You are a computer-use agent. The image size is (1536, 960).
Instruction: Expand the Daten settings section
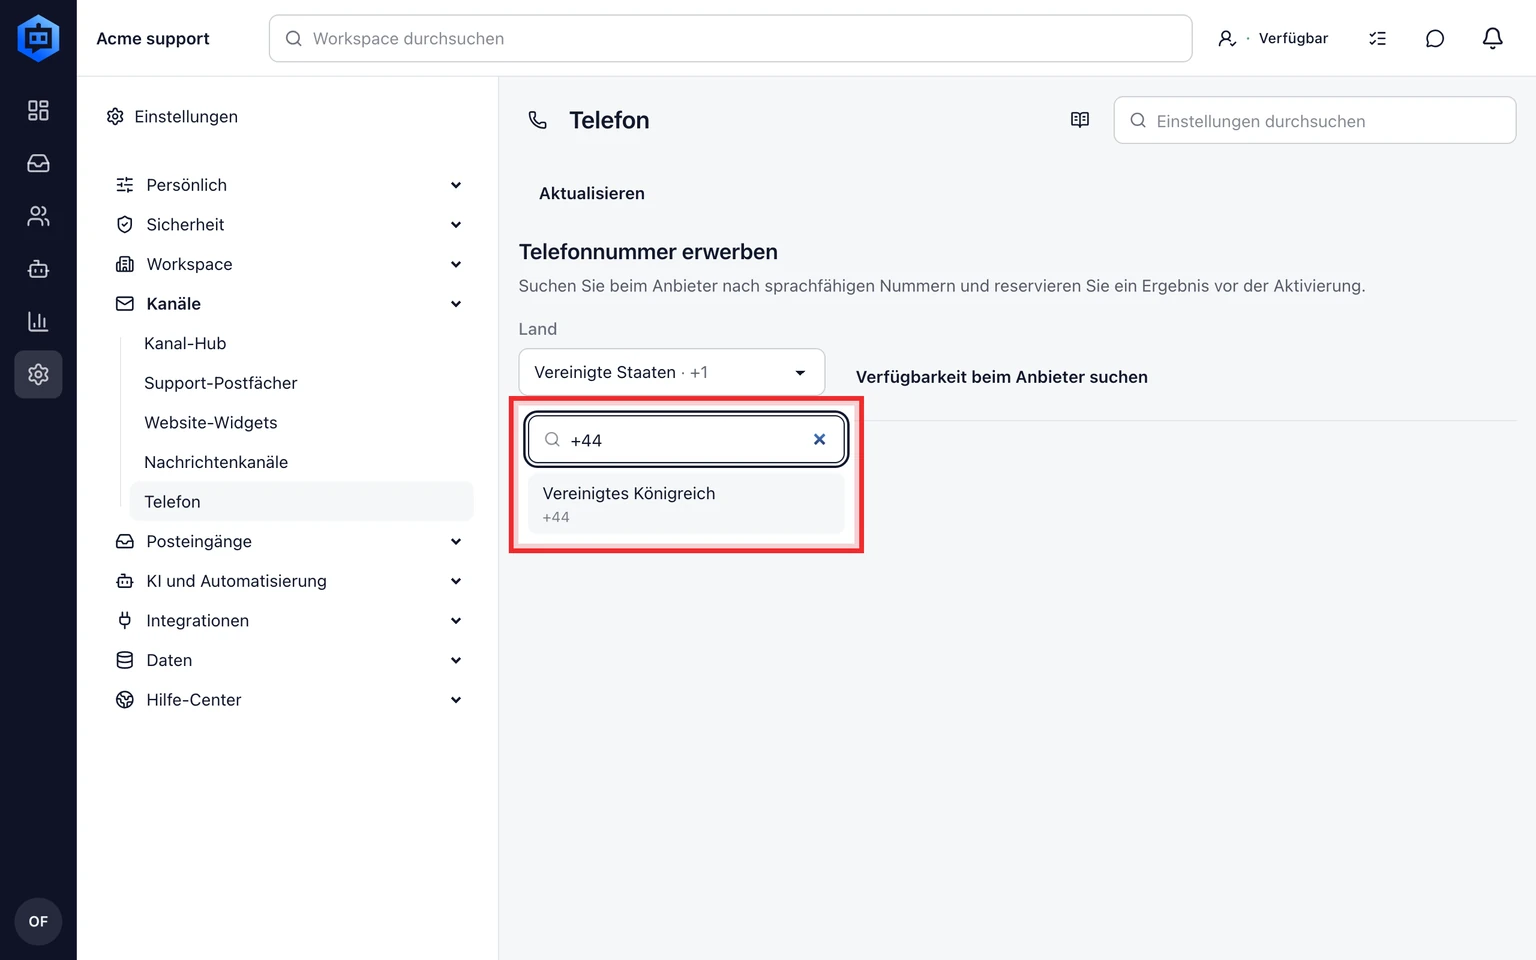tap(290, 660)
